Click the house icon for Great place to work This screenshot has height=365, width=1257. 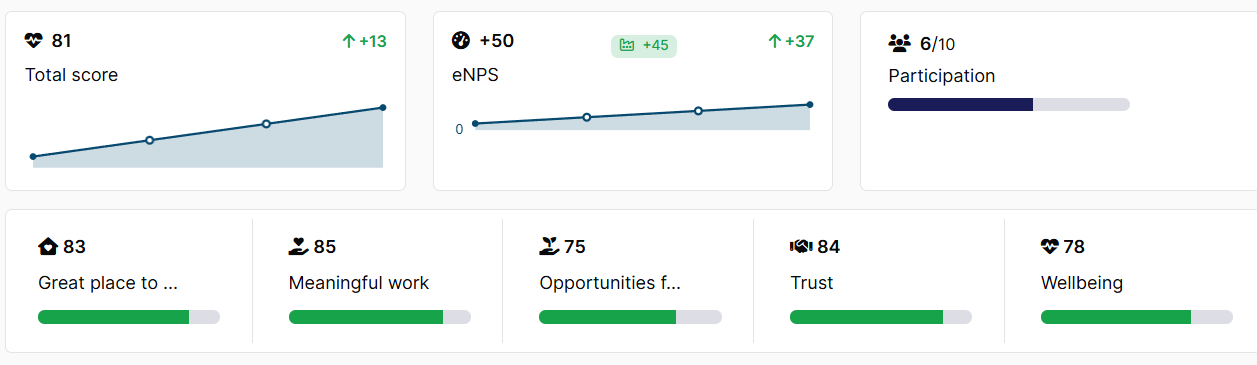[47, 247]
